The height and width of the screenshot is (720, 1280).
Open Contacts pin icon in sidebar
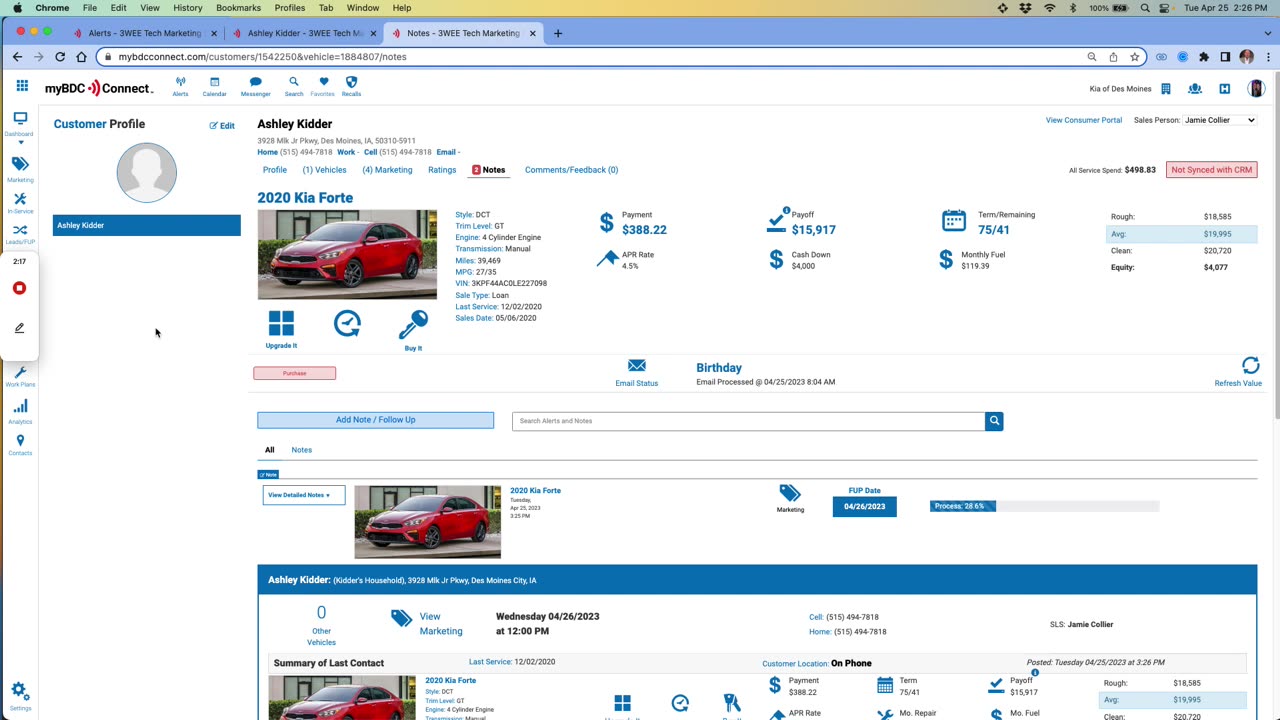[20, 445]
